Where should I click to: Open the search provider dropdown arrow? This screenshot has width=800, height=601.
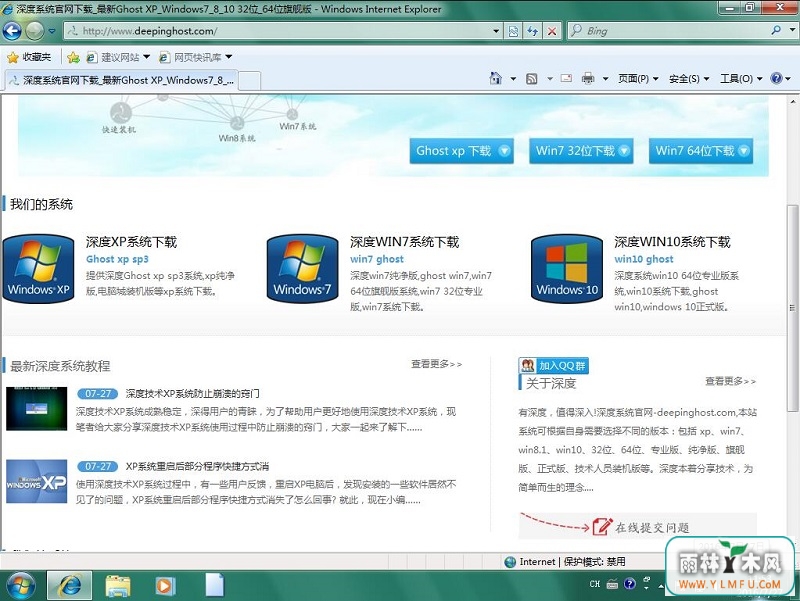pos(792,31)
